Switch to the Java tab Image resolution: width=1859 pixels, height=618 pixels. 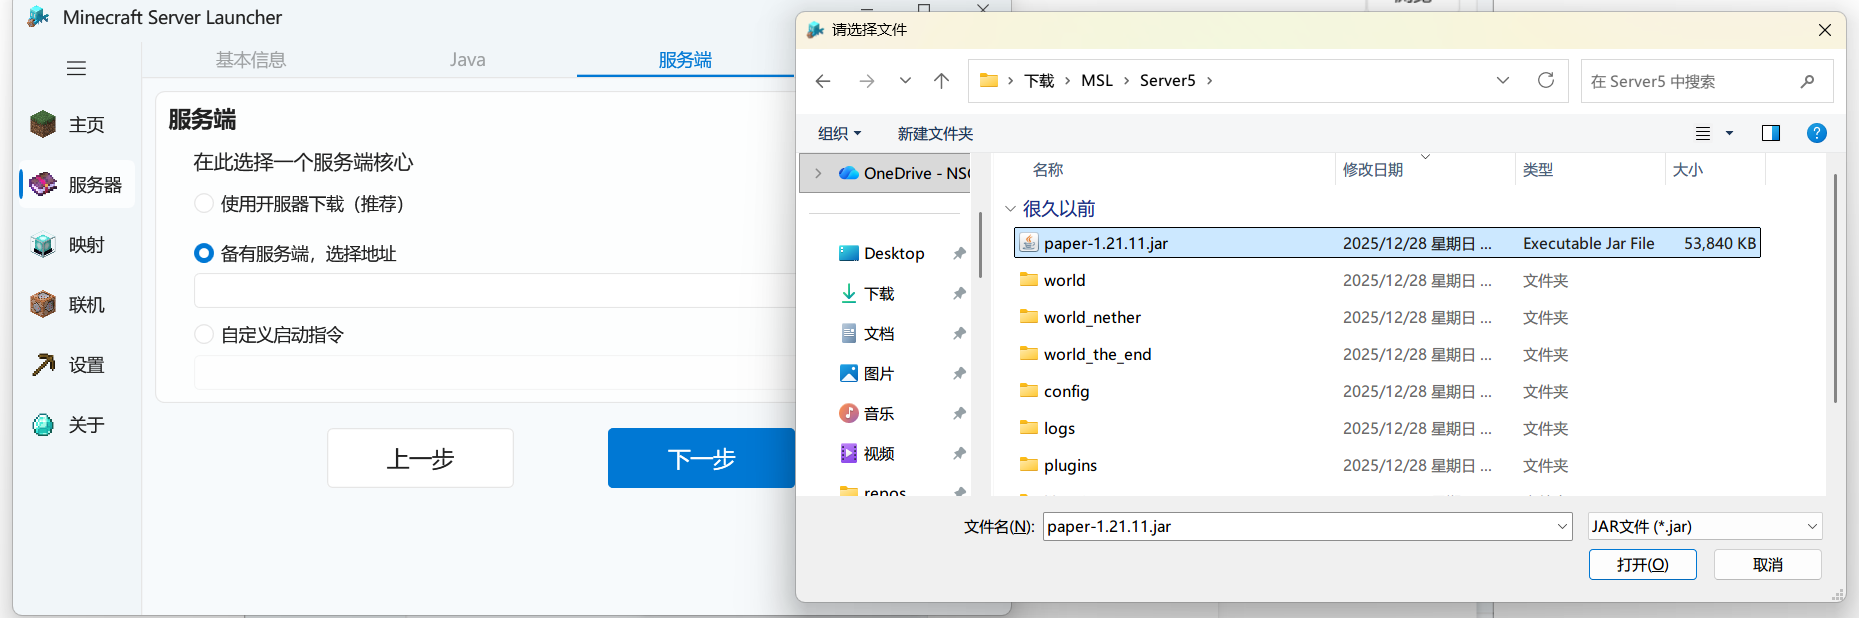[467, 60]
